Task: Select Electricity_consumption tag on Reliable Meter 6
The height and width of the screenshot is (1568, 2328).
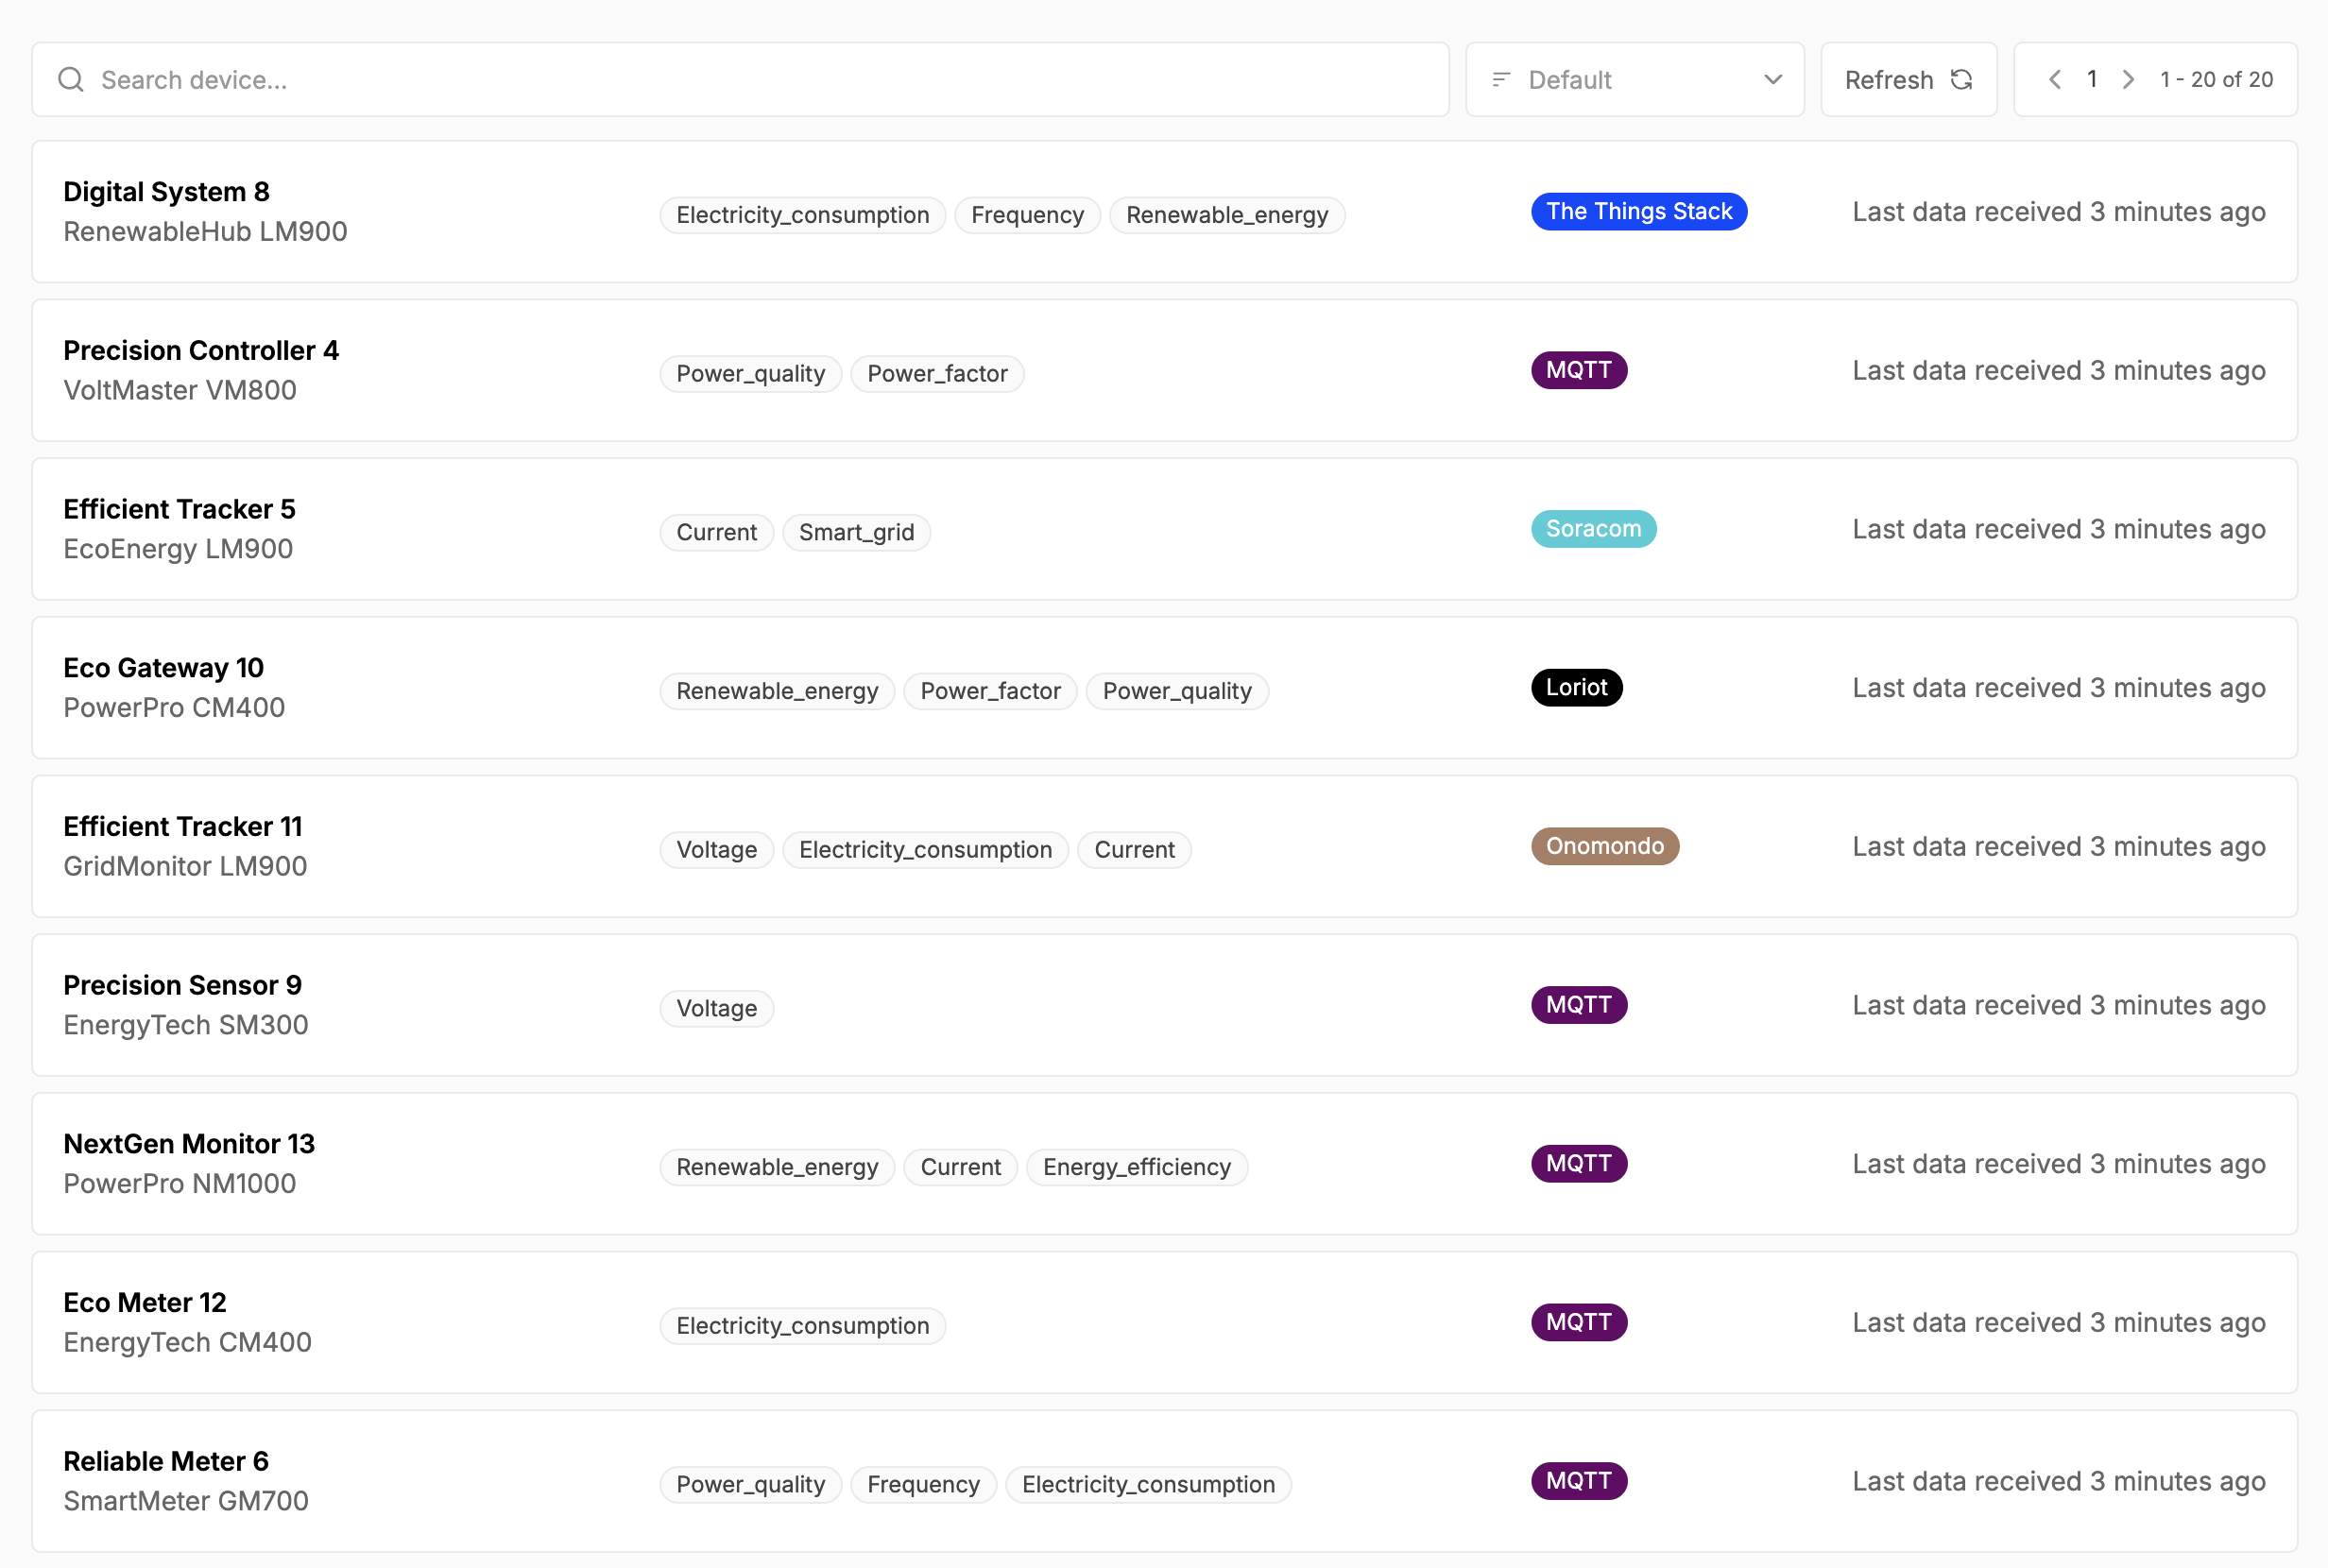Action: coord(1148,1484)
